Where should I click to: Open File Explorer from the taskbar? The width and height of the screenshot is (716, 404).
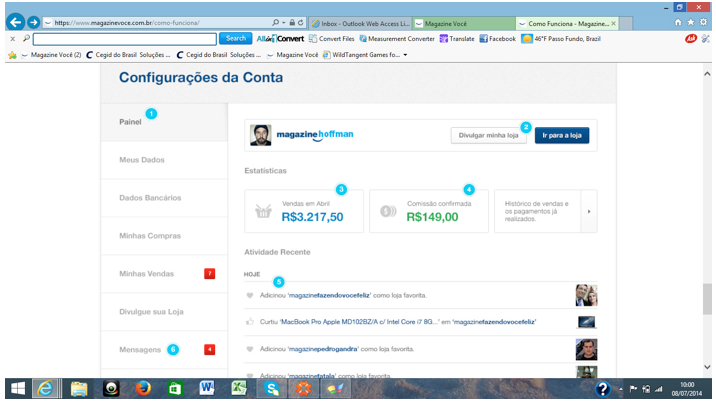click(x=79, y=388)
